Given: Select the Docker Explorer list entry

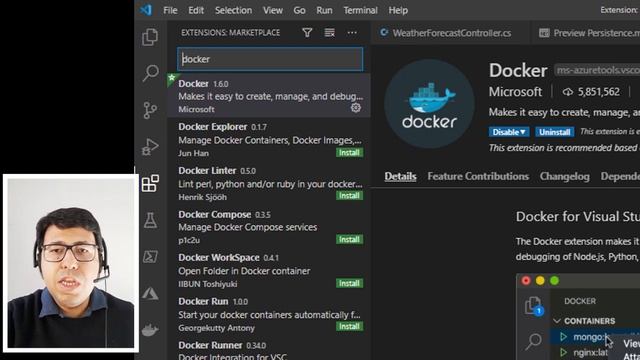Looking at the screenshot, I should 269,140.
